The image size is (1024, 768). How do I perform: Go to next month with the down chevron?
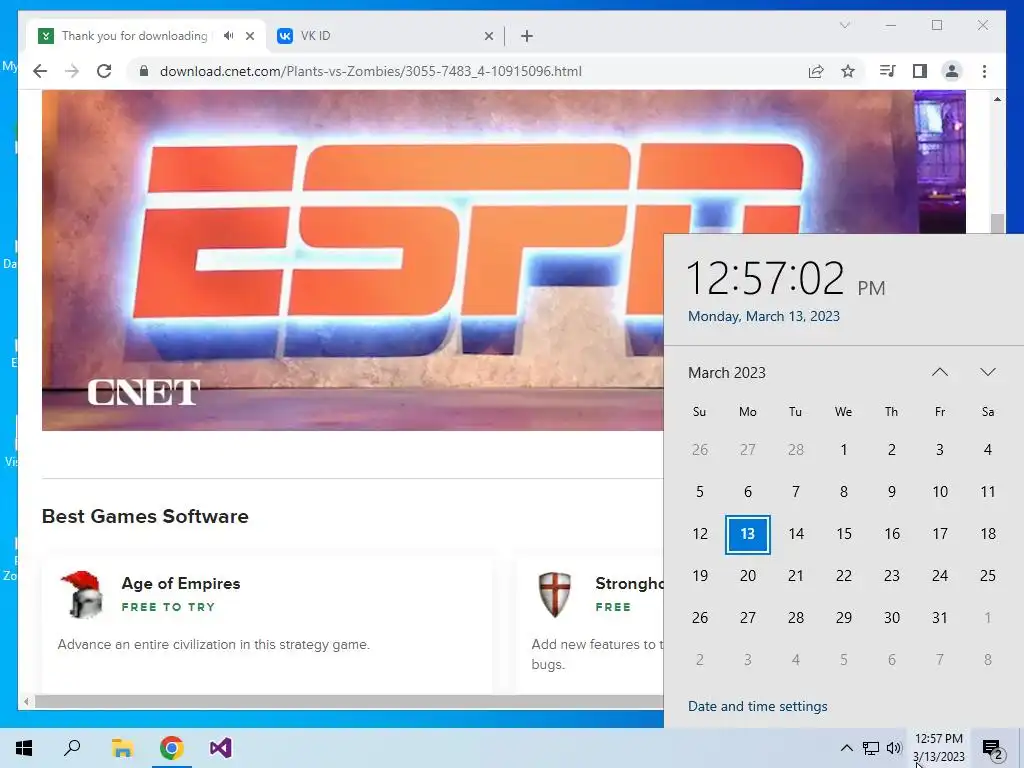pos(987,372)
